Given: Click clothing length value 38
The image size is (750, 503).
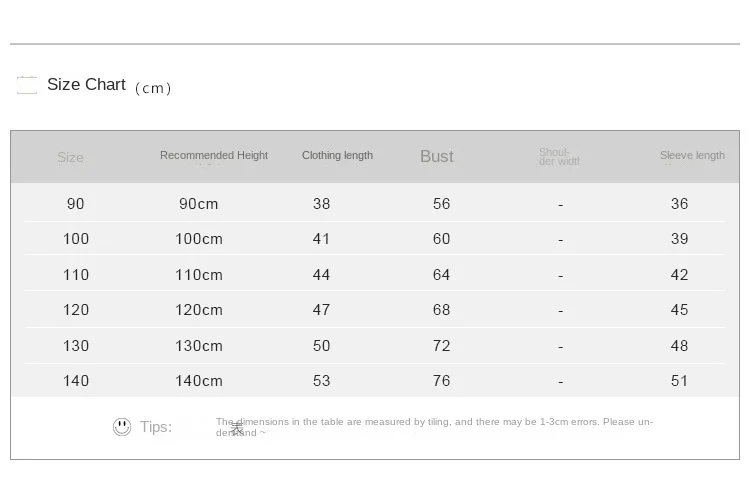Looking at the screenshot, I should 321,204.
